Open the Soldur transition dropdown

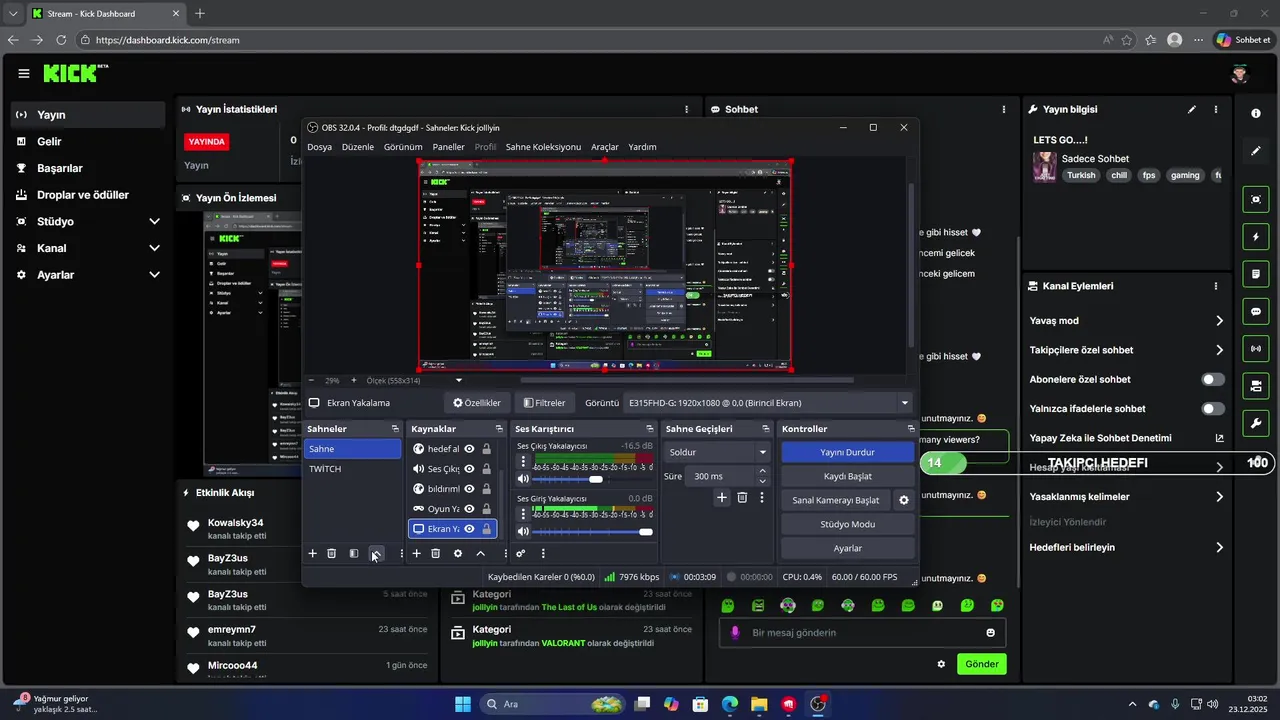pos(717,452)
